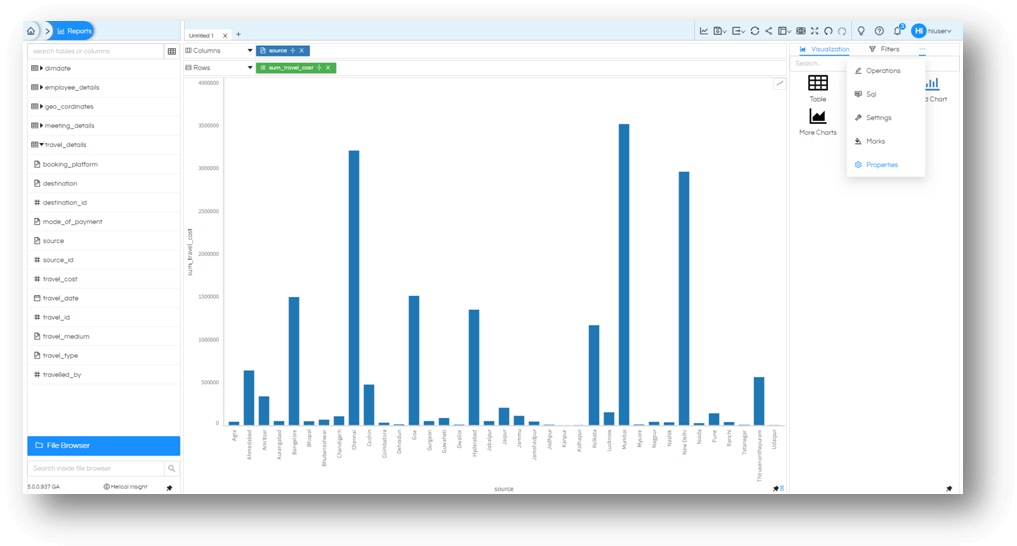Select the travel_cost column

pos(60,279)
